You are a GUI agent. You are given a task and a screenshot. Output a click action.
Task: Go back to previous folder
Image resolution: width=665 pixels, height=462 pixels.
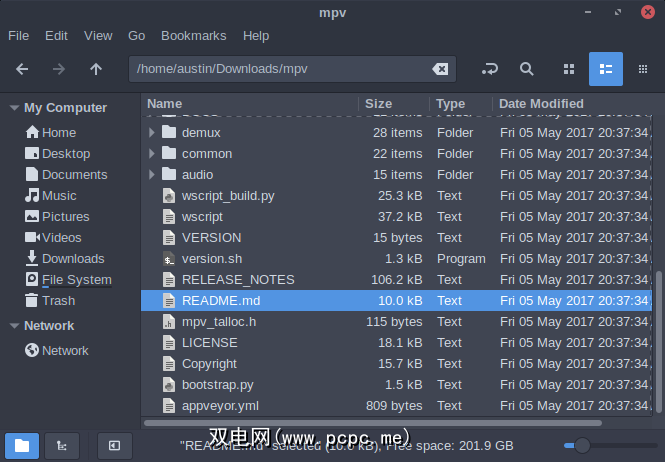pyautogui.click(x=22, y=69)
